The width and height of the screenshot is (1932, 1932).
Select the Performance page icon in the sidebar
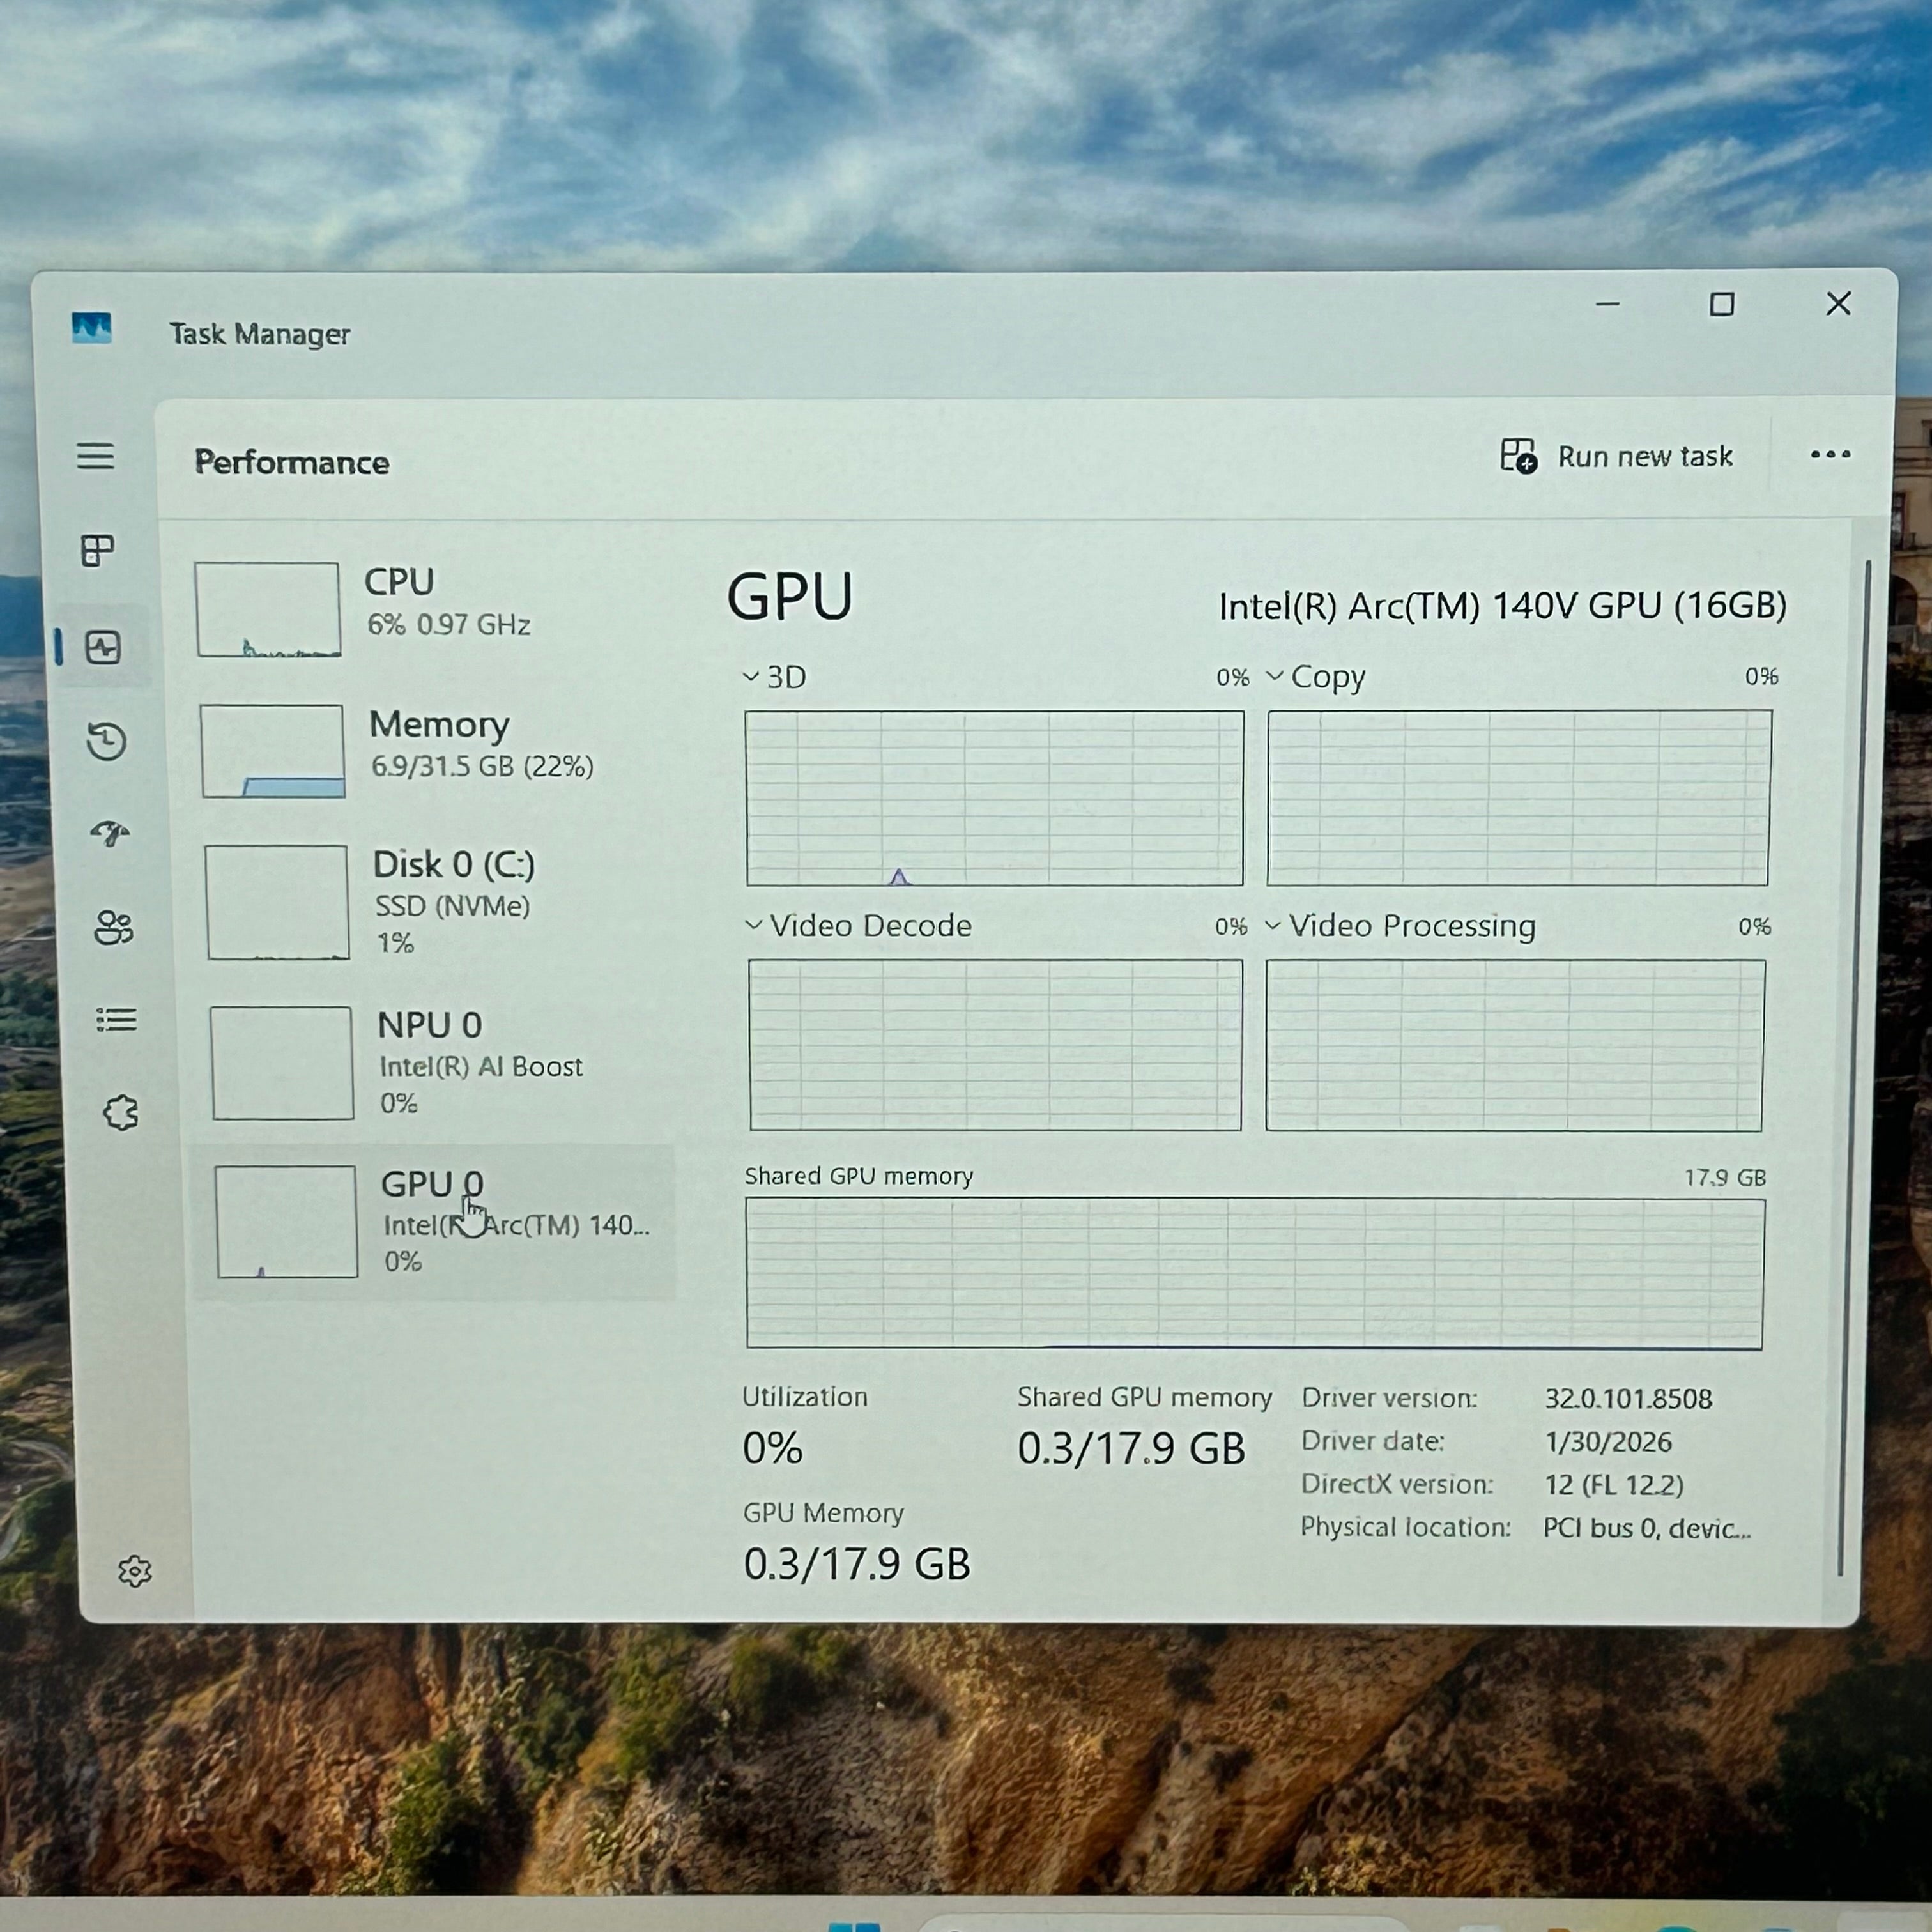pyautogui.click(x=103, y=647)
